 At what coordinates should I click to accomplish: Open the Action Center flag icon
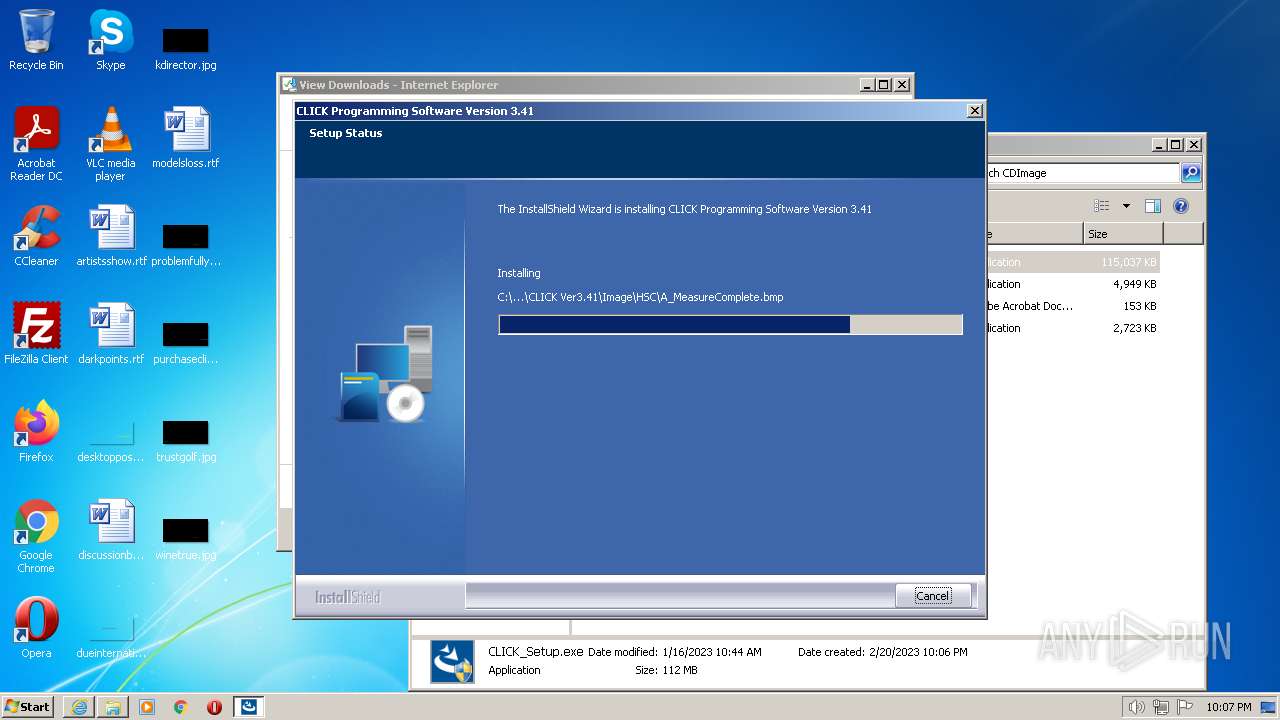1185,707
